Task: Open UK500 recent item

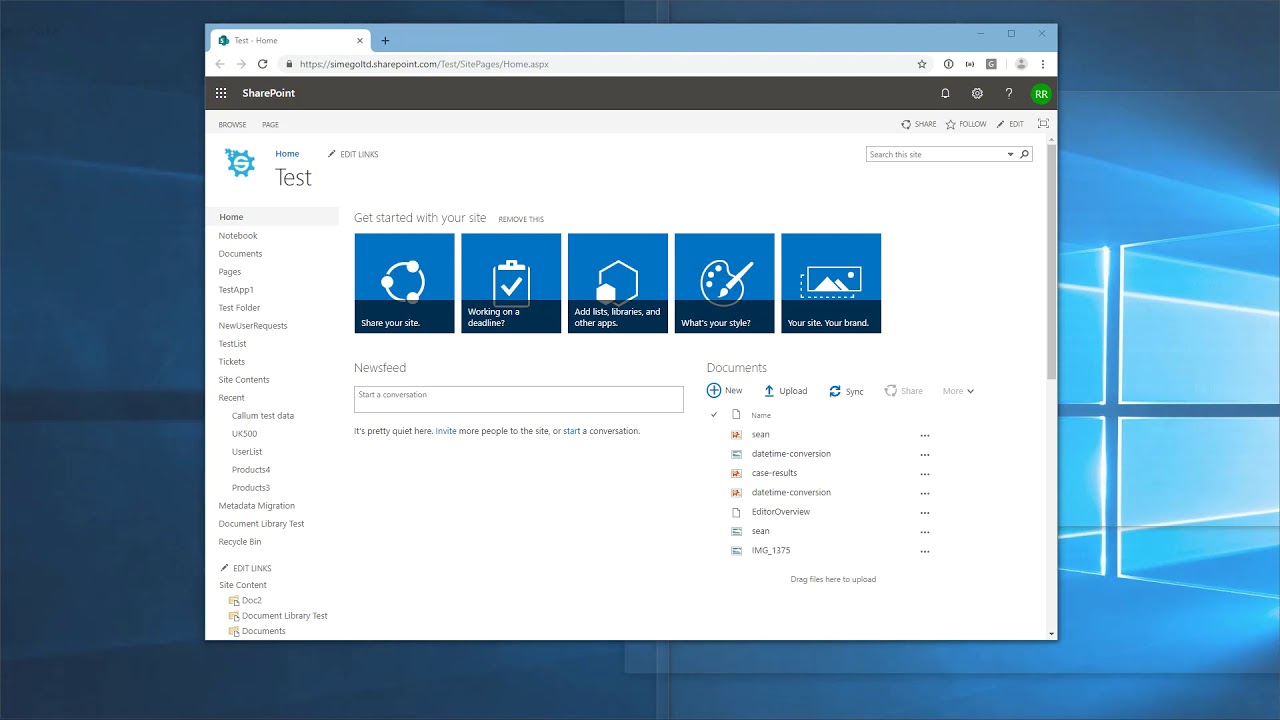Action: click(244, 434)
